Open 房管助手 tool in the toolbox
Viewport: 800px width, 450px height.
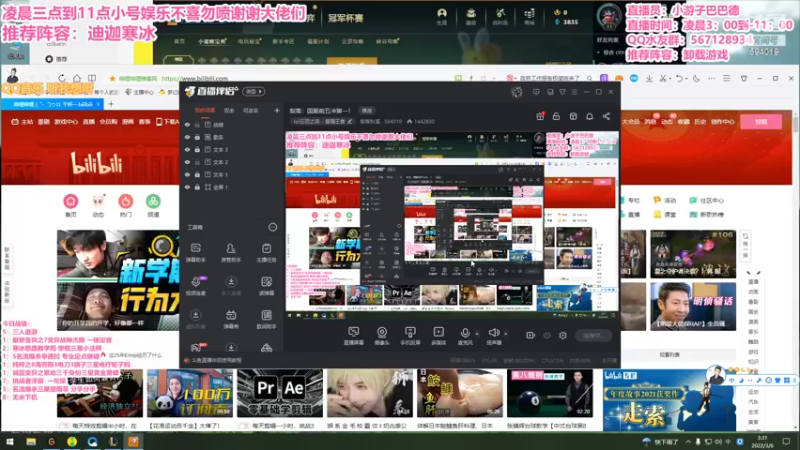coord(231,253)
